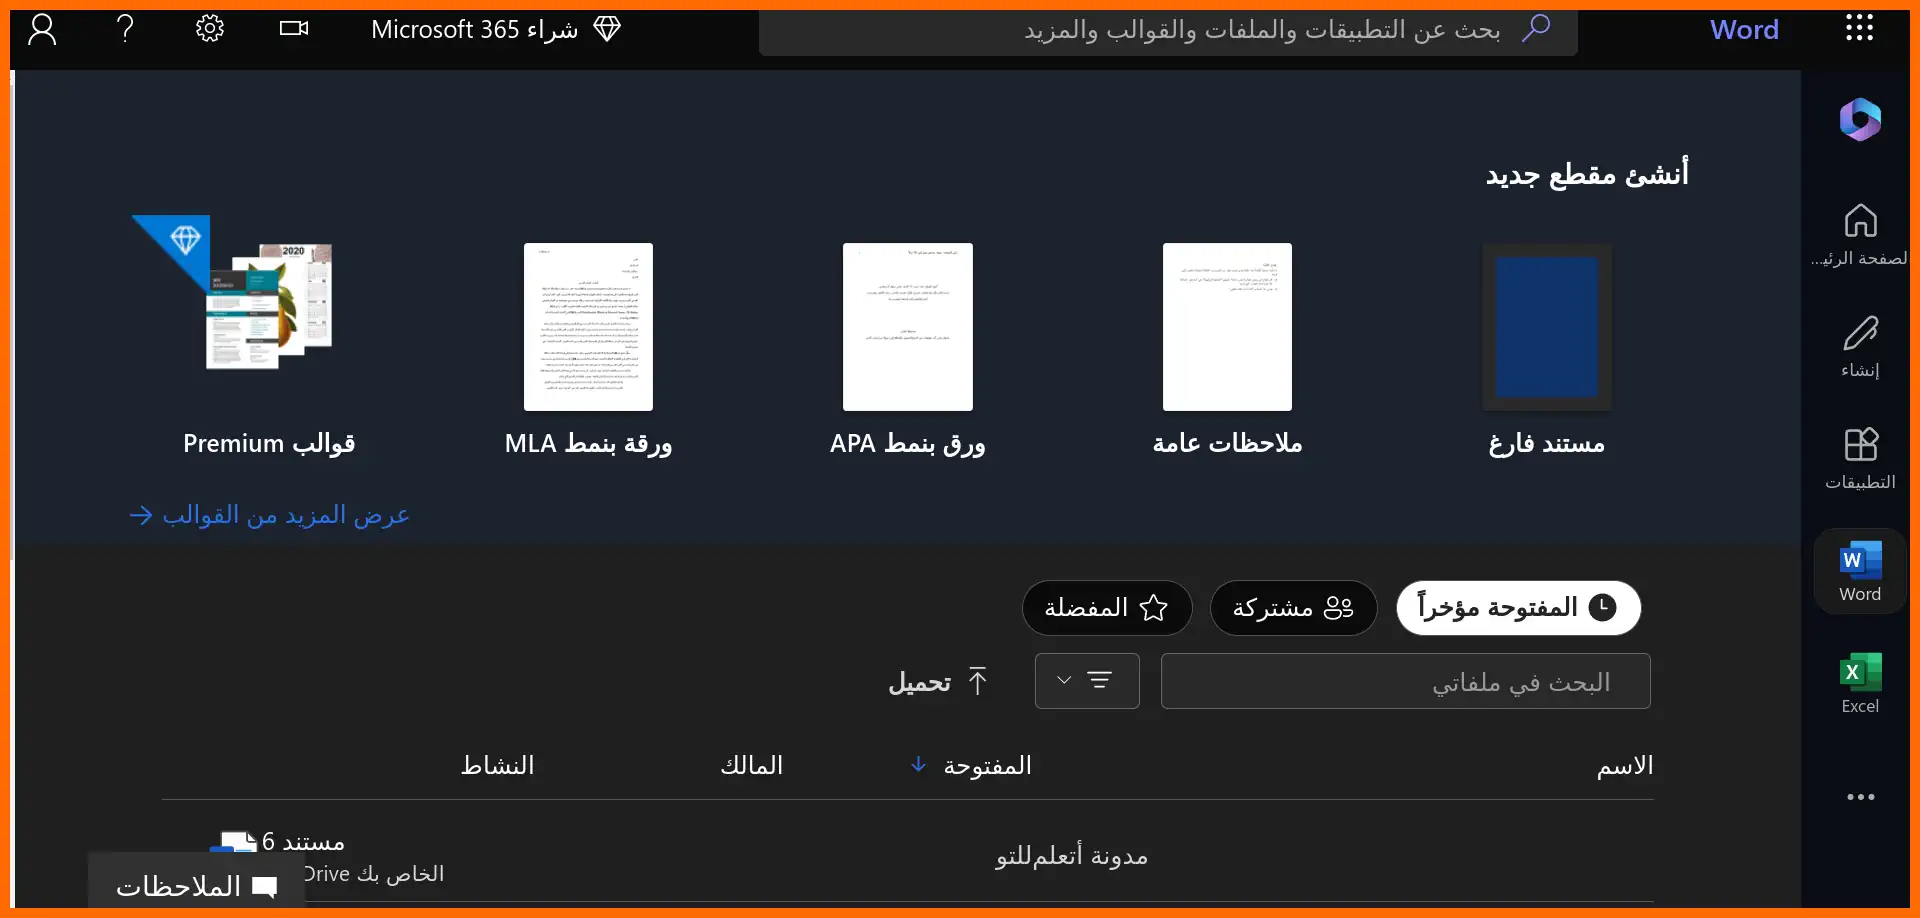The width and height of the screenshot is (1920, 918).
Task: Open the app launcher grid icon
Action: coord(1859,28)
